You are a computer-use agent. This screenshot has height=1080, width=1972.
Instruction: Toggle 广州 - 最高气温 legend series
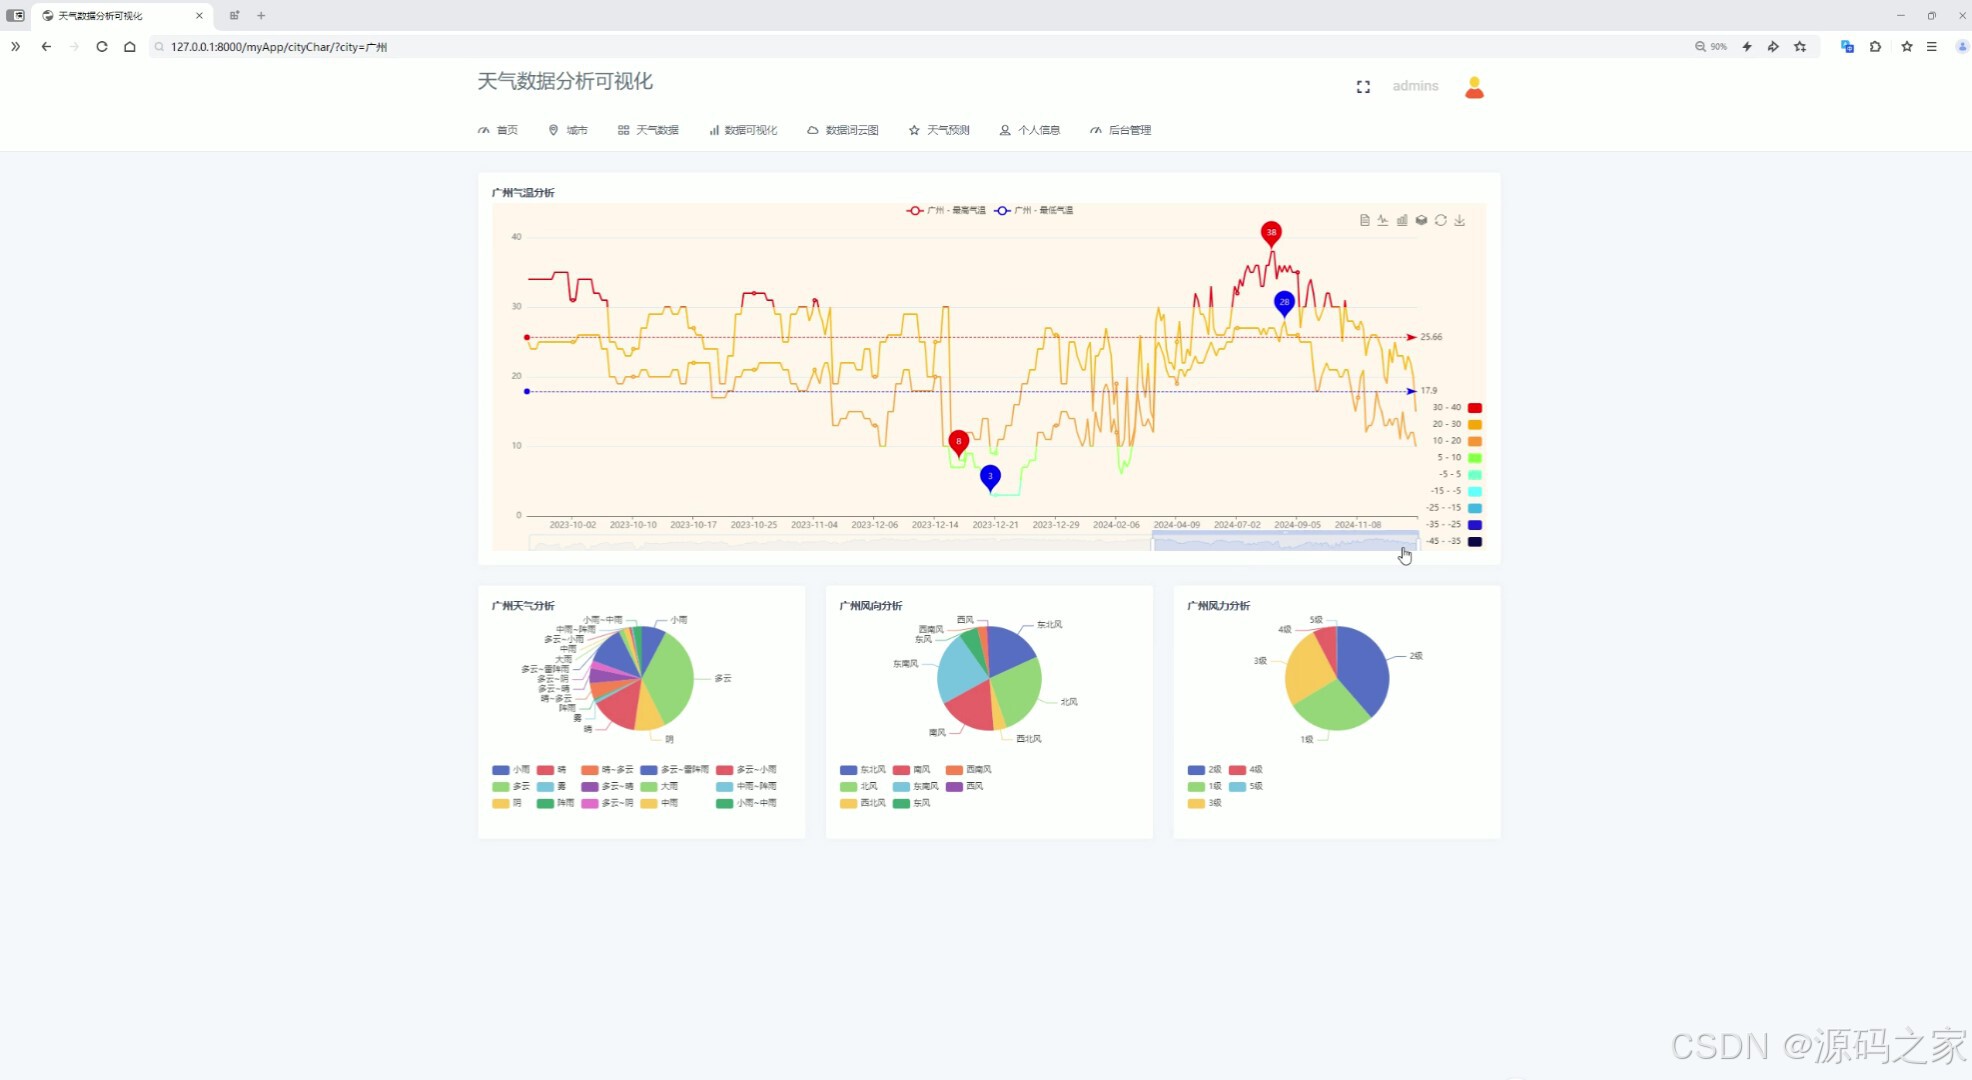[945, 210]
